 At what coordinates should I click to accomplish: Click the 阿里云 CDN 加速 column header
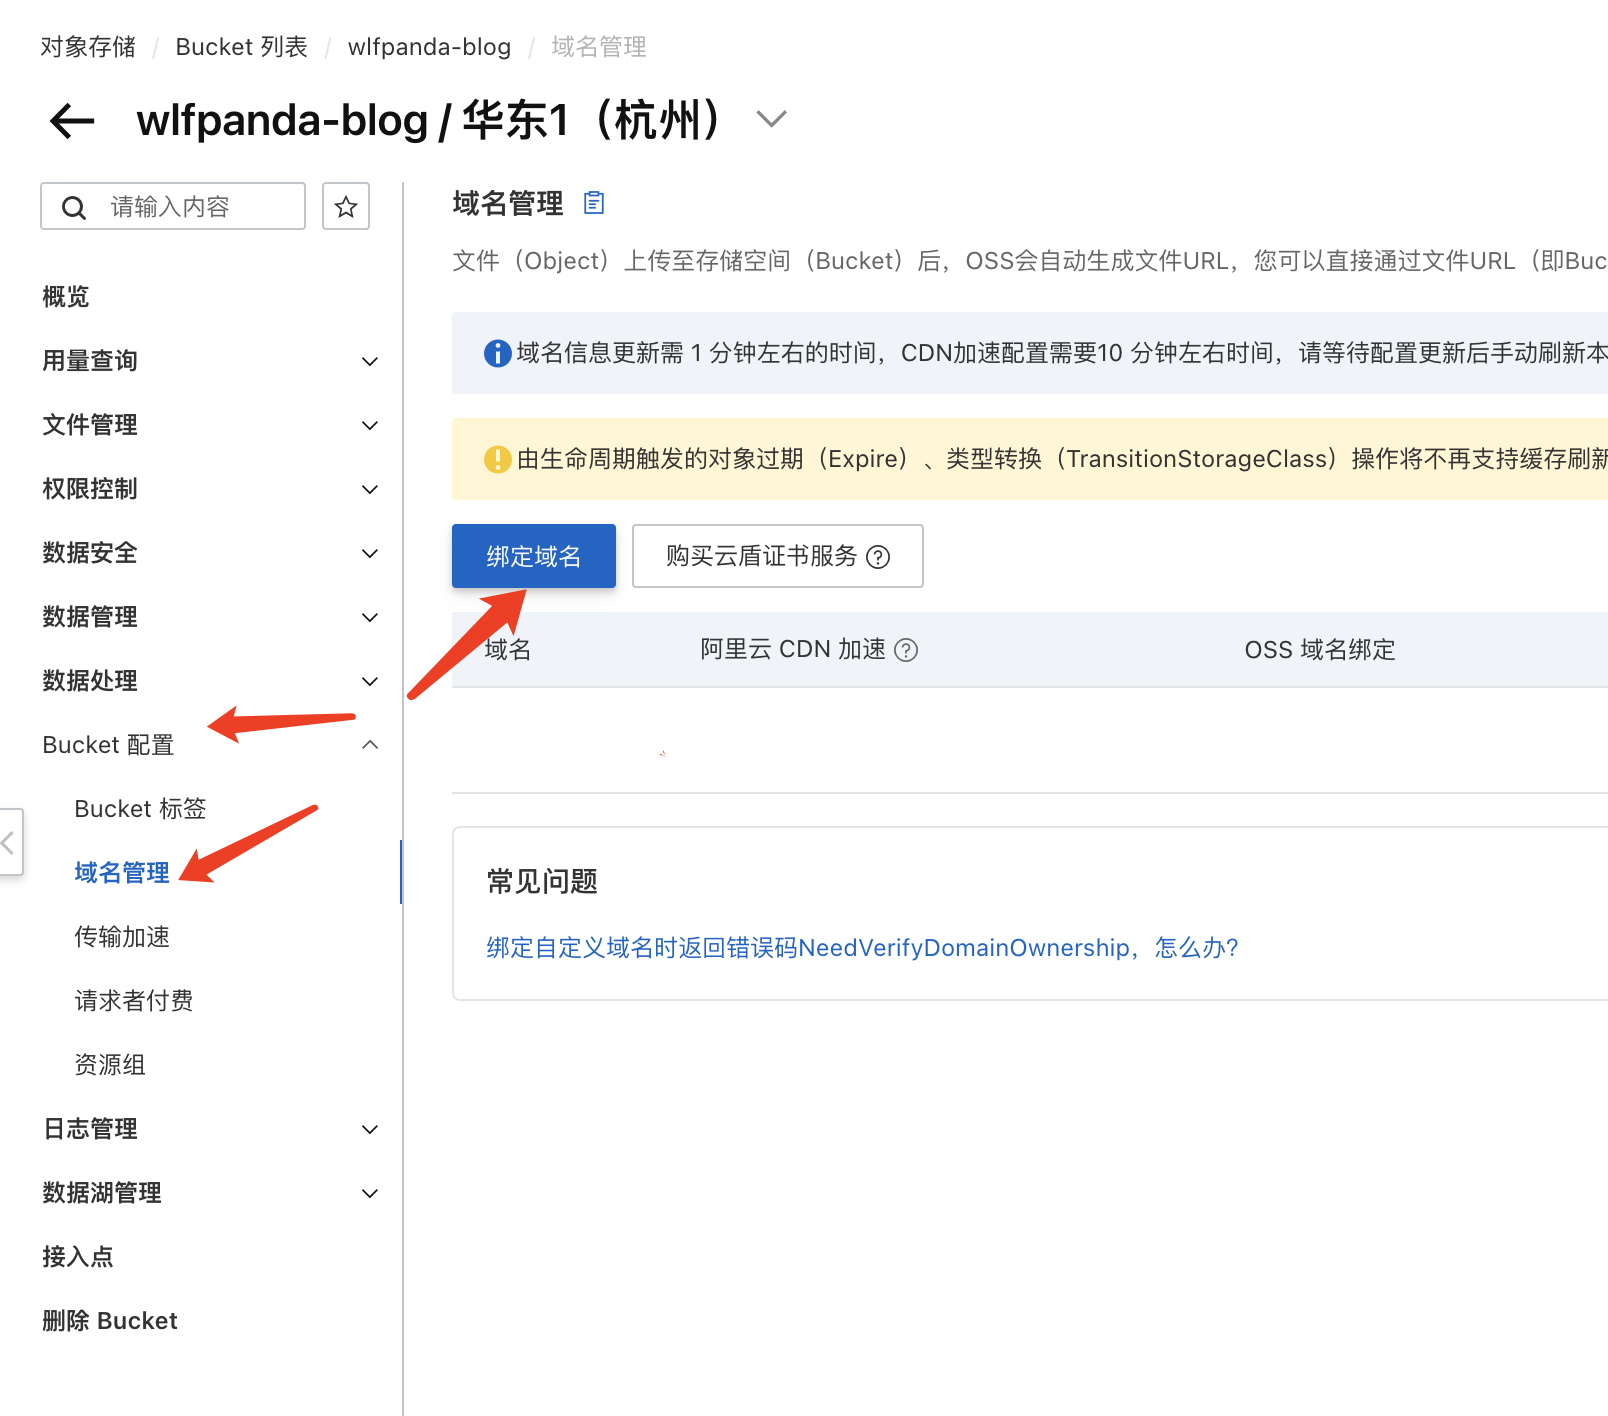(x=793, y=650)
